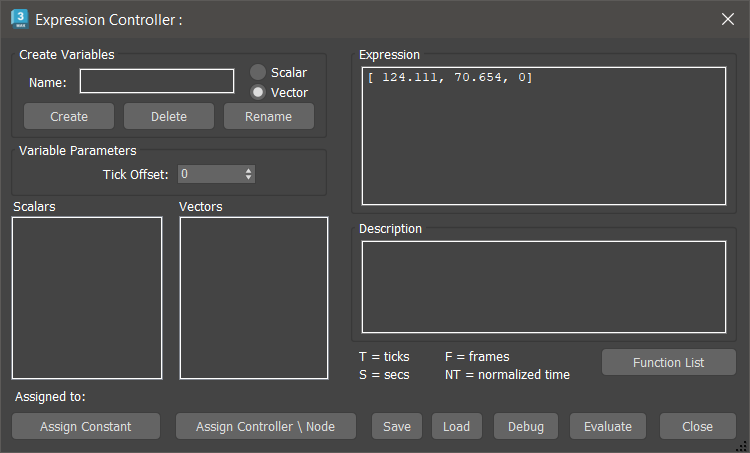Click Assign Controller \ Node button
Viewport: 750px width, 453px height.
point(266,426)
